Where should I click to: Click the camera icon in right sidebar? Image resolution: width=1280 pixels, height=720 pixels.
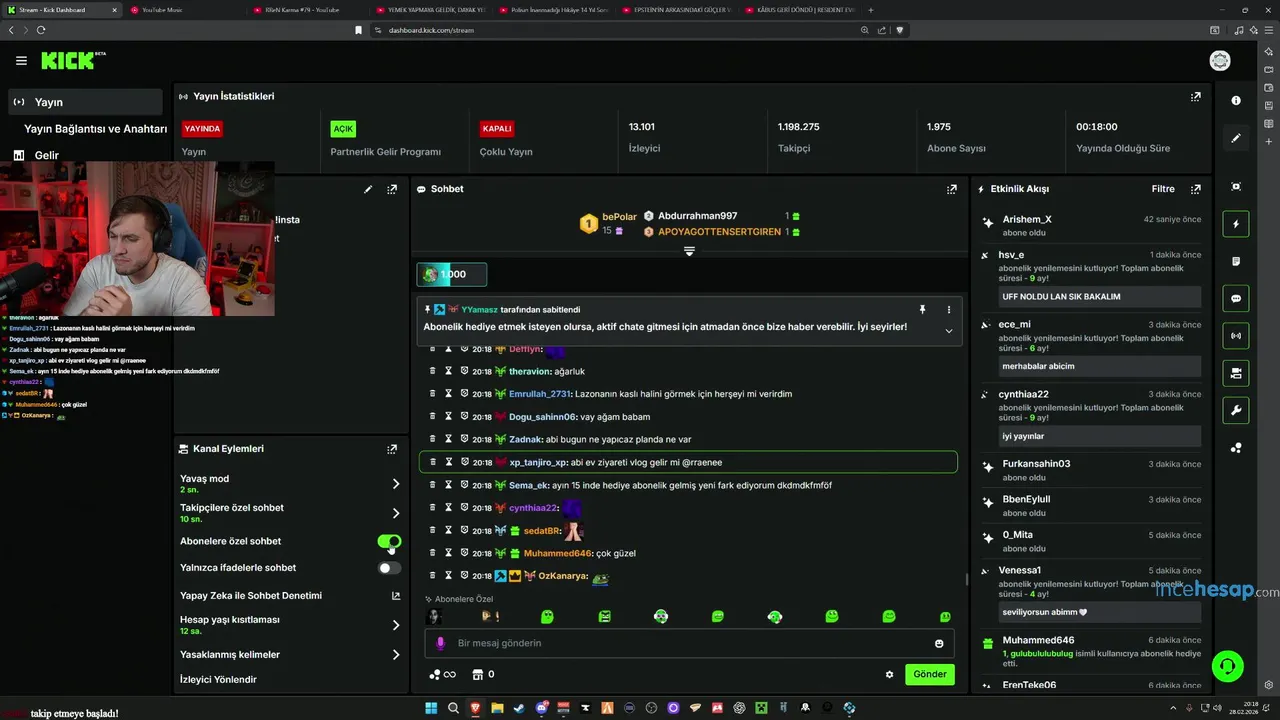(x=1236, y=373)
